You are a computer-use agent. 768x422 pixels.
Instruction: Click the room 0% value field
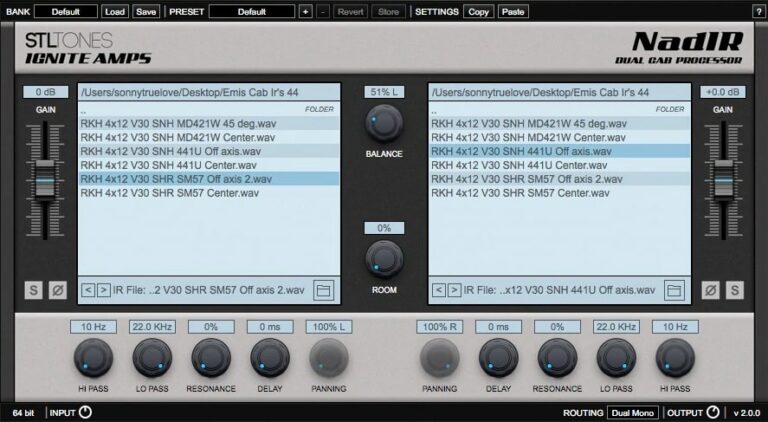point(384,228)
